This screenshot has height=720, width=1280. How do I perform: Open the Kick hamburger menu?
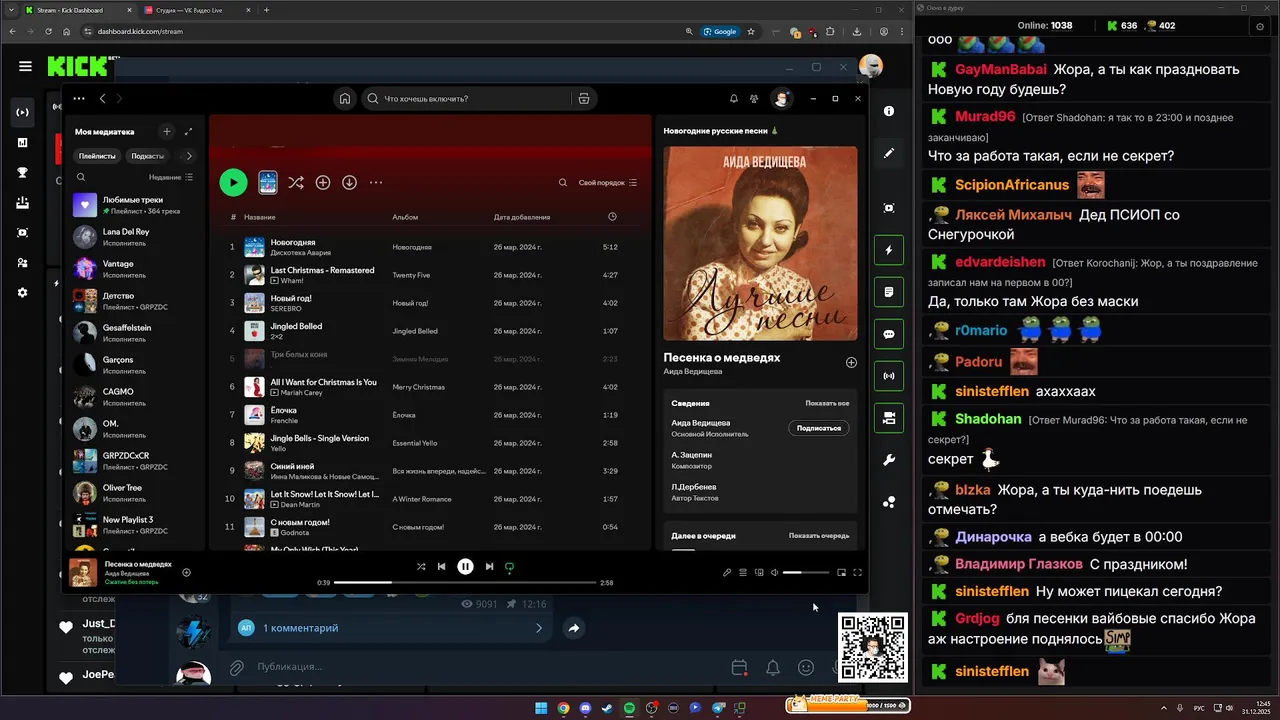coord(25,66)
